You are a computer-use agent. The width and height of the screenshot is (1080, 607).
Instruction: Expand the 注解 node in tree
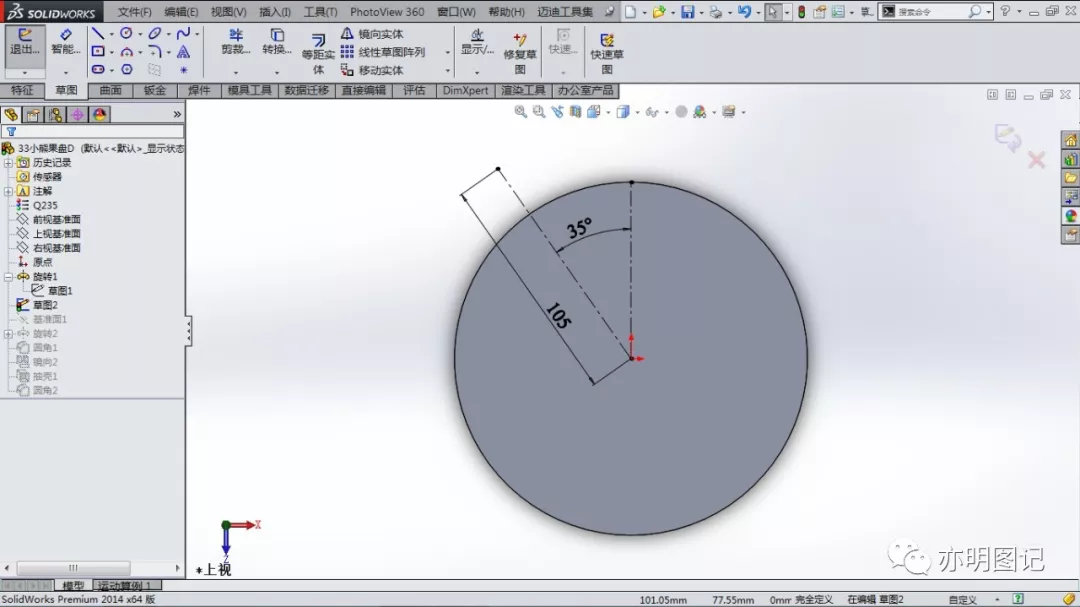point(8,191)
